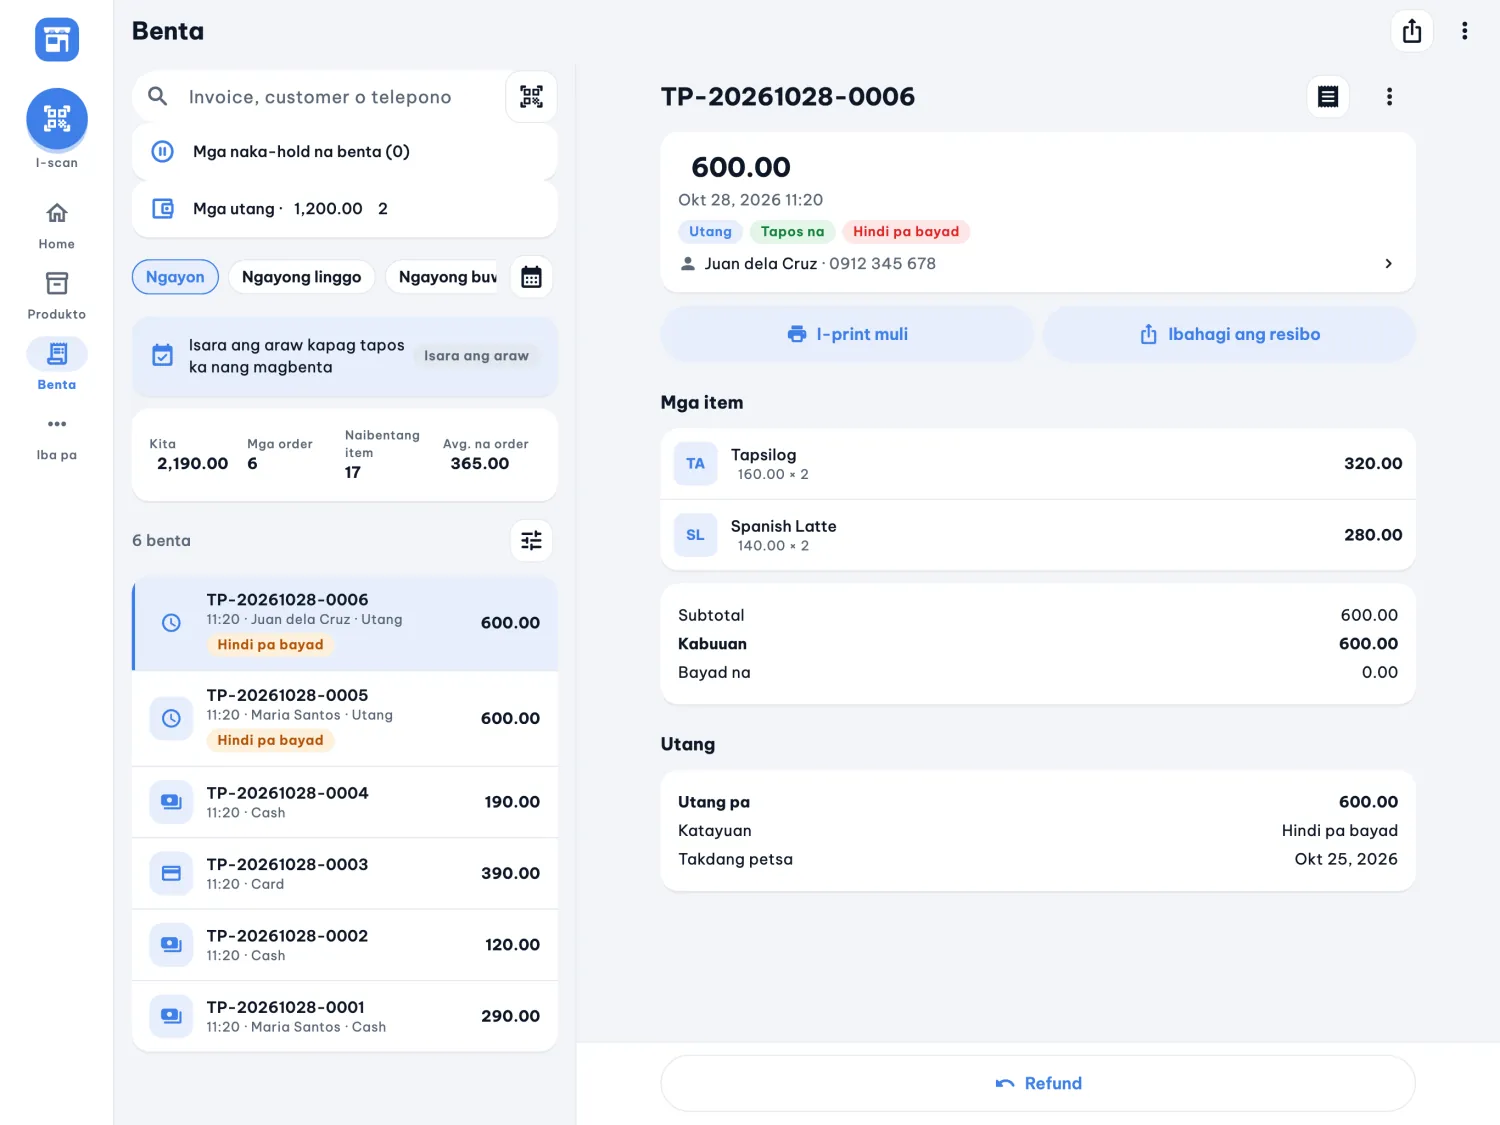Click the Tapsilog TA item avatar

695,464
